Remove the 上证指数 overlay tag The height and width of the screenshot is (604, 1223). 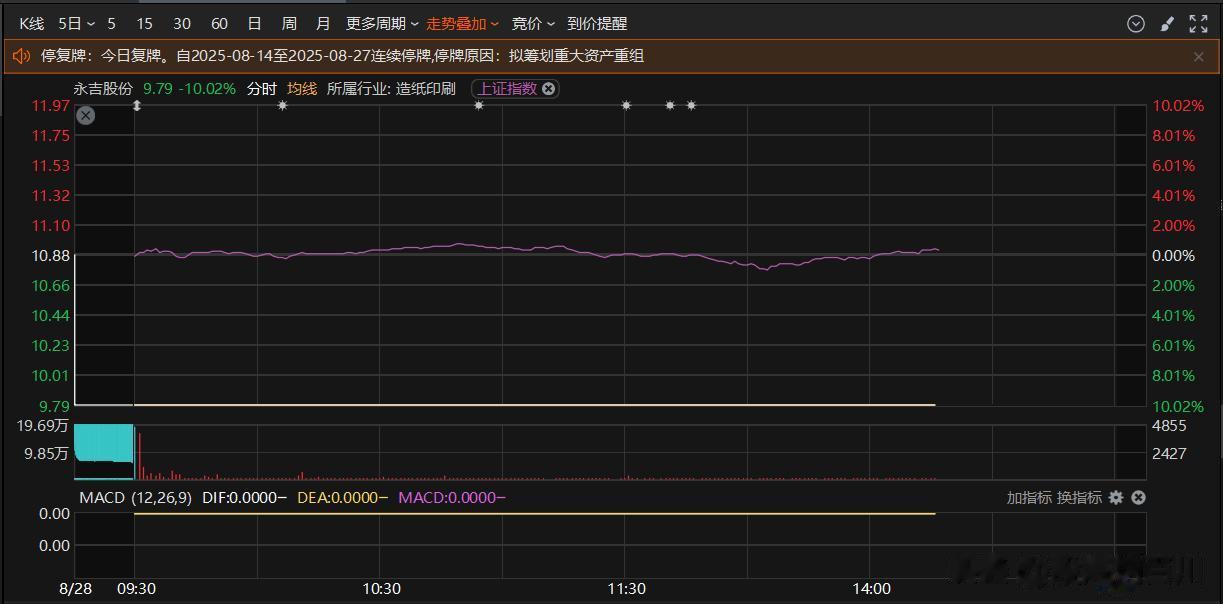pos(549,89)
